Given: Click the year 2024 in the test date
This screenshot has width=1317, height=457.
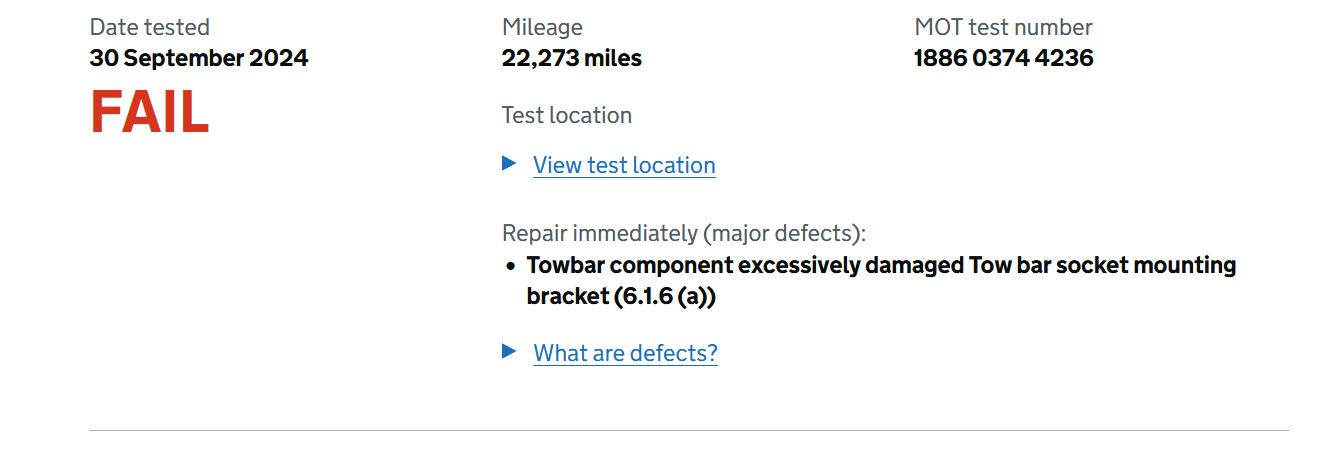Looking at the screenshot, I should pos(279,58).
